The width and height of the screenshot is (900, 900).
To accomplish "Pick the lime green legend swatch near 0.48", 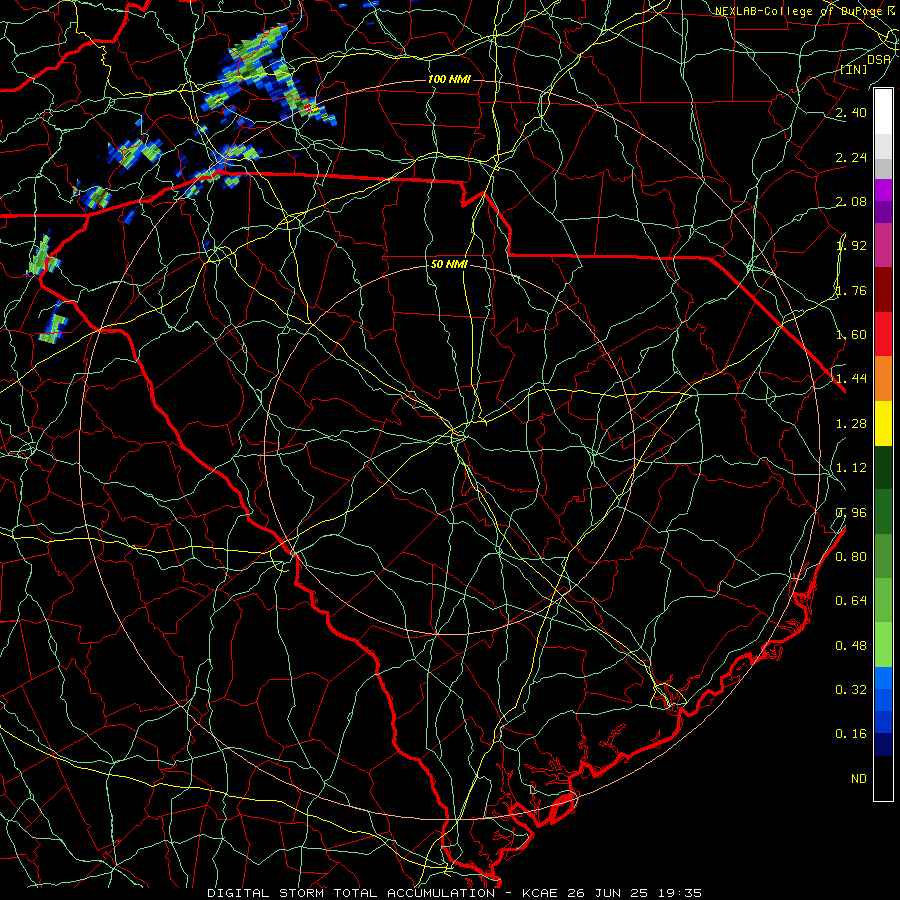I will (x=883, y=645).
